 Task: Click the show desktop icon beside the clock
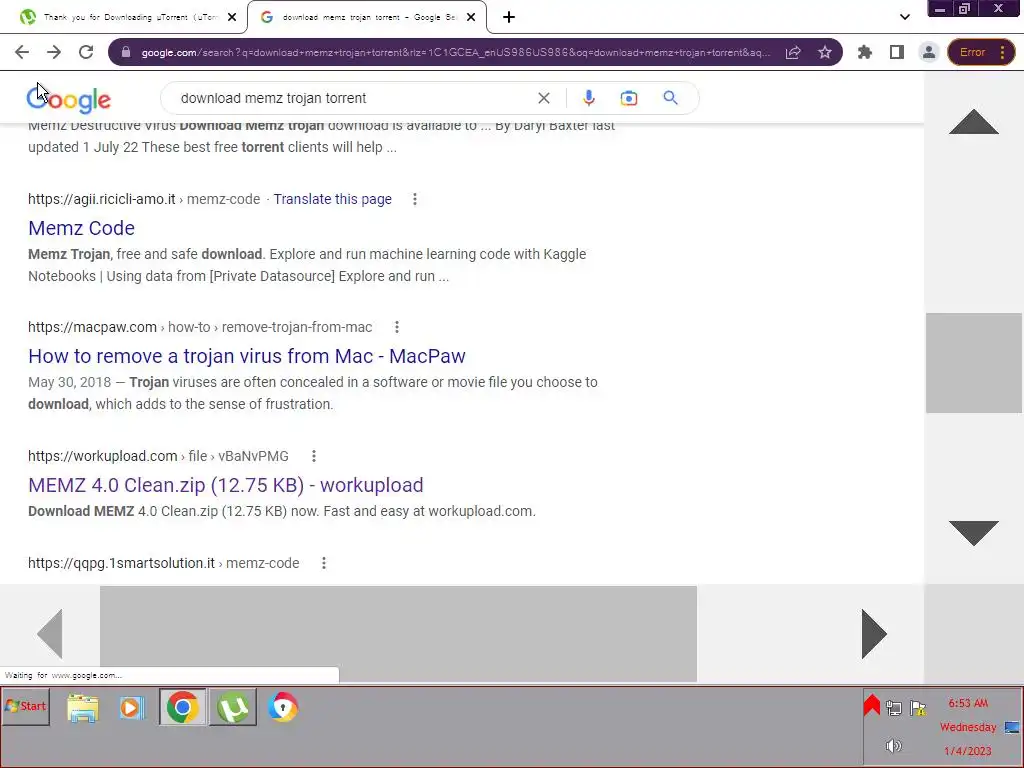1012,728
